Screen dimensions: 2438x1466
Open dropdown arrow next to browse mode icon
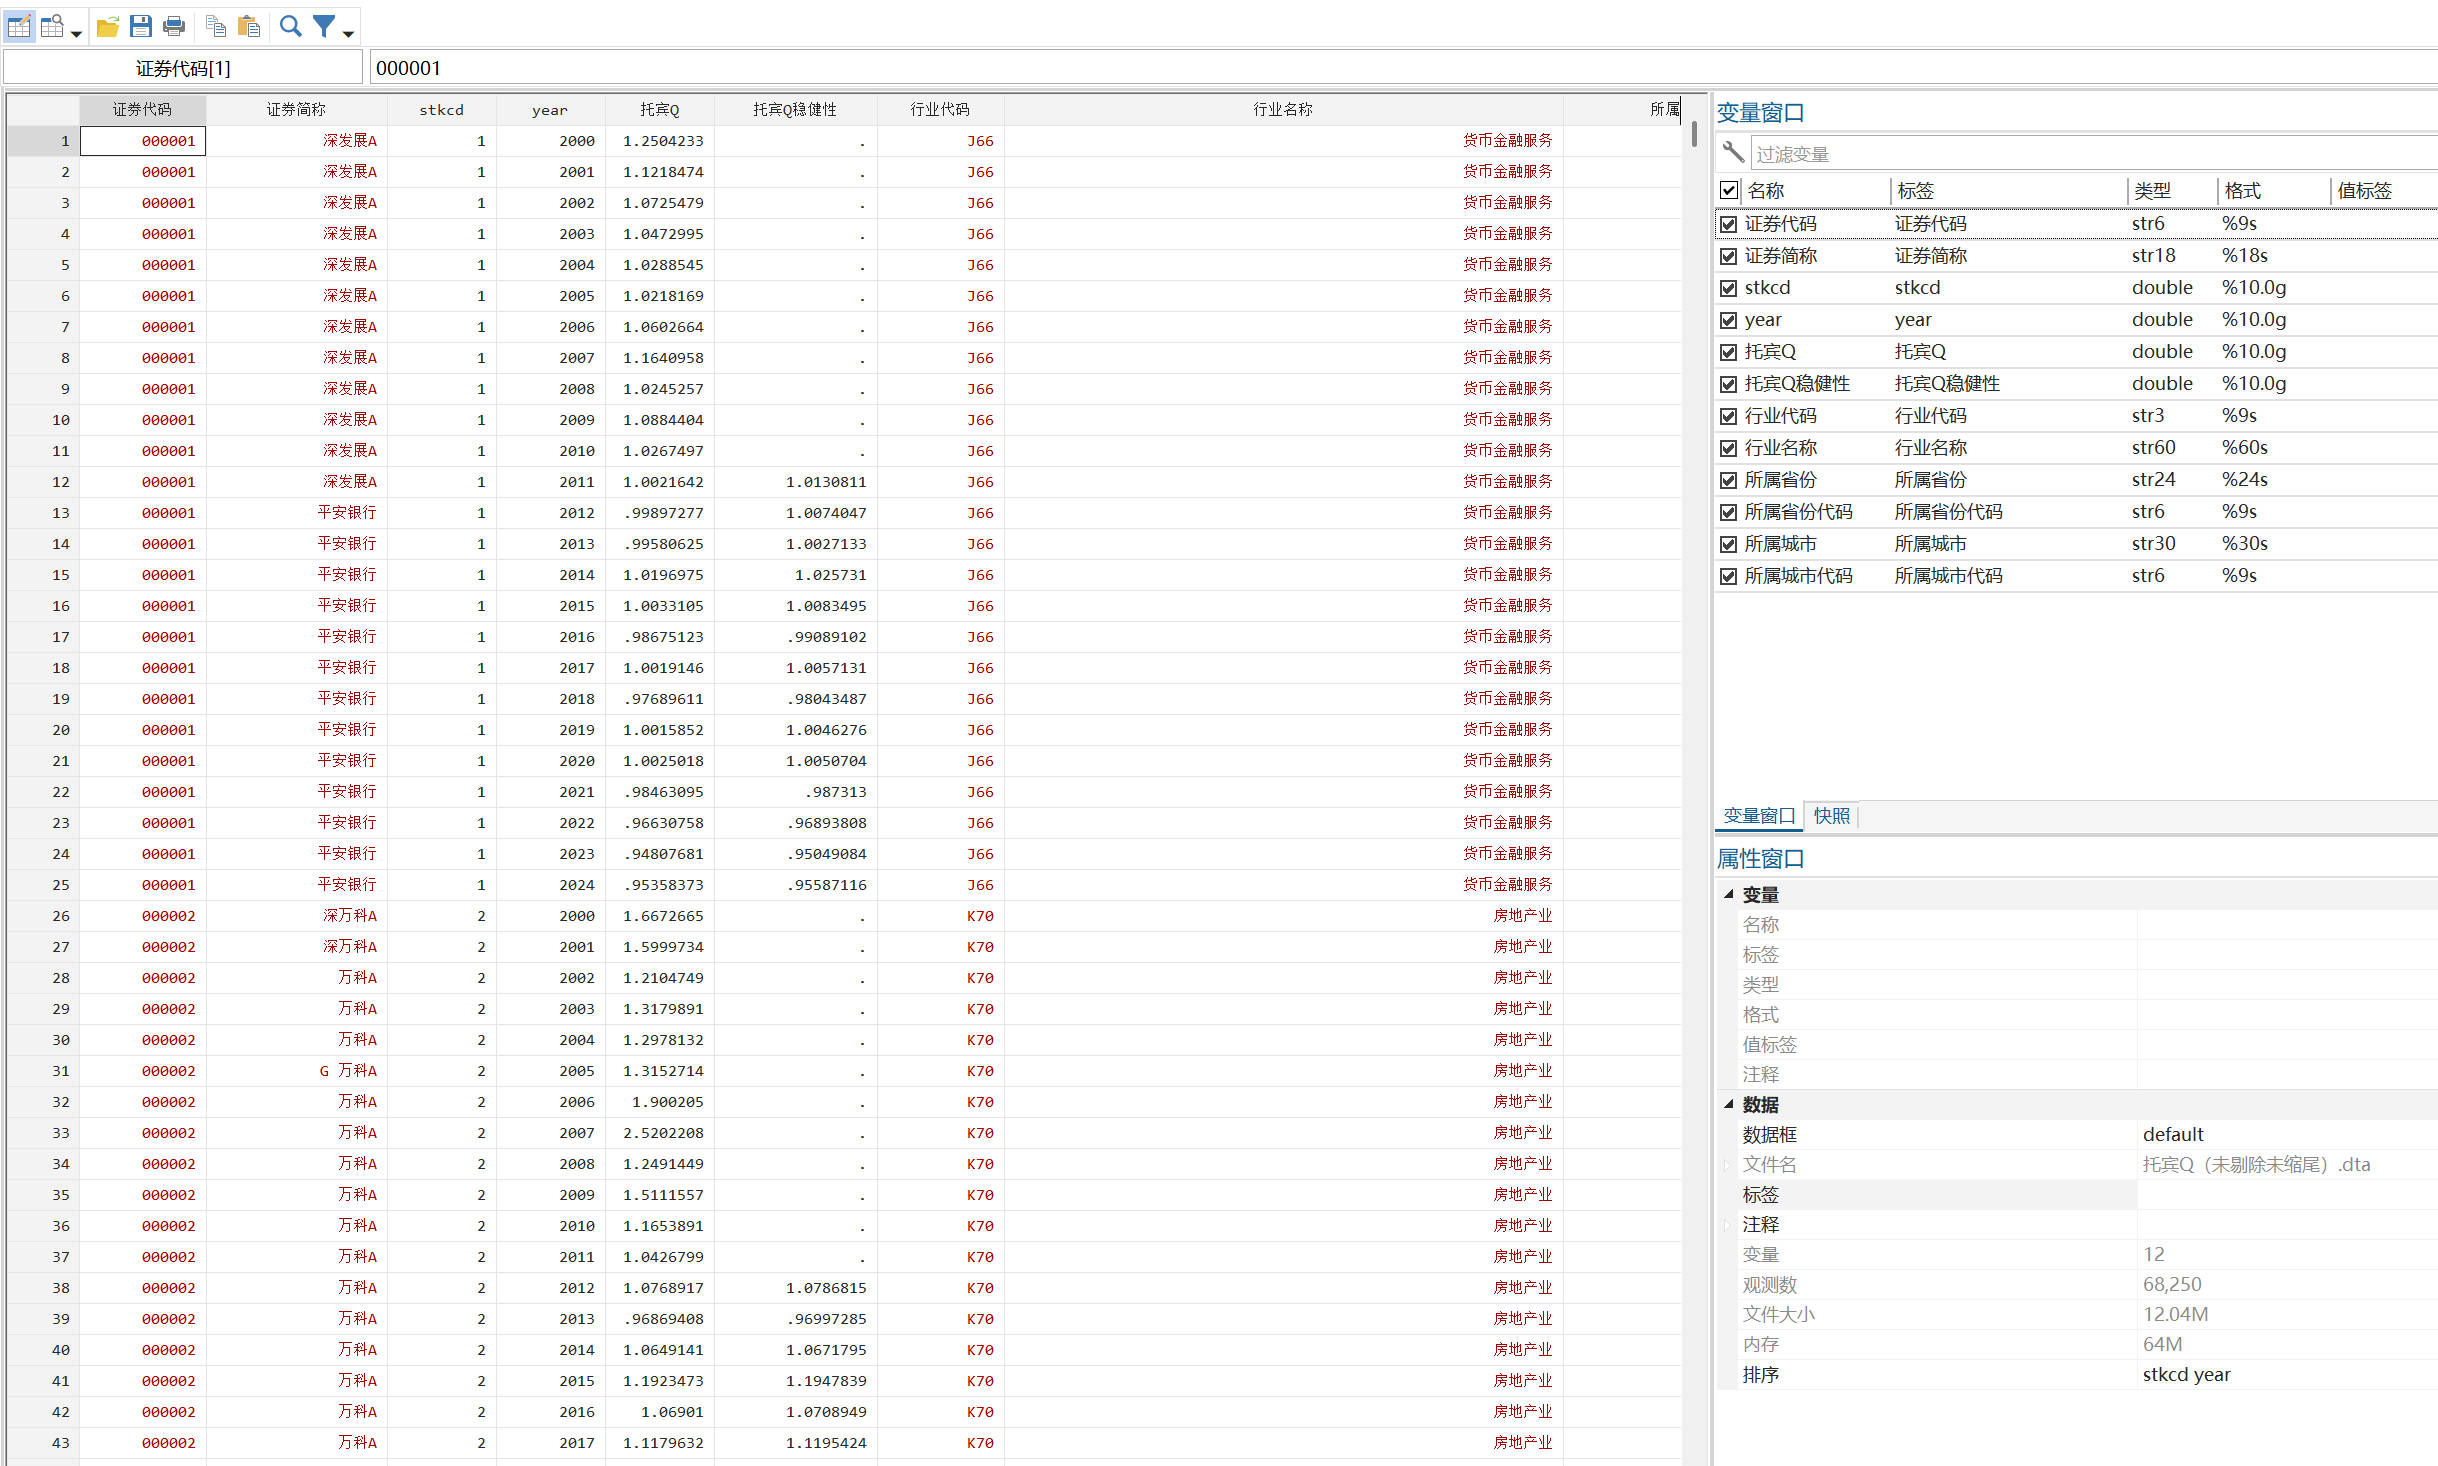tap(76, 34)
